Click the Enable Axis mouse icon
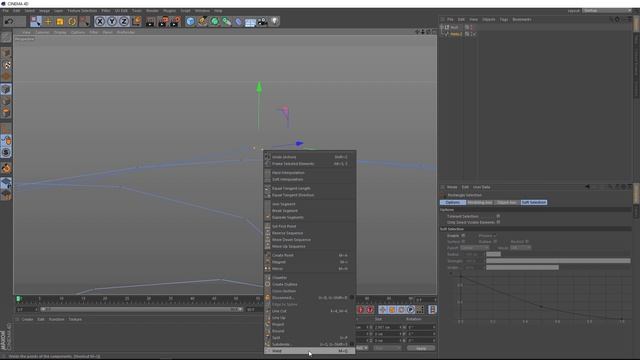Image resolution: width=640 pixels, height=360 pixels. pyautogui.click(x=6, y=140)
